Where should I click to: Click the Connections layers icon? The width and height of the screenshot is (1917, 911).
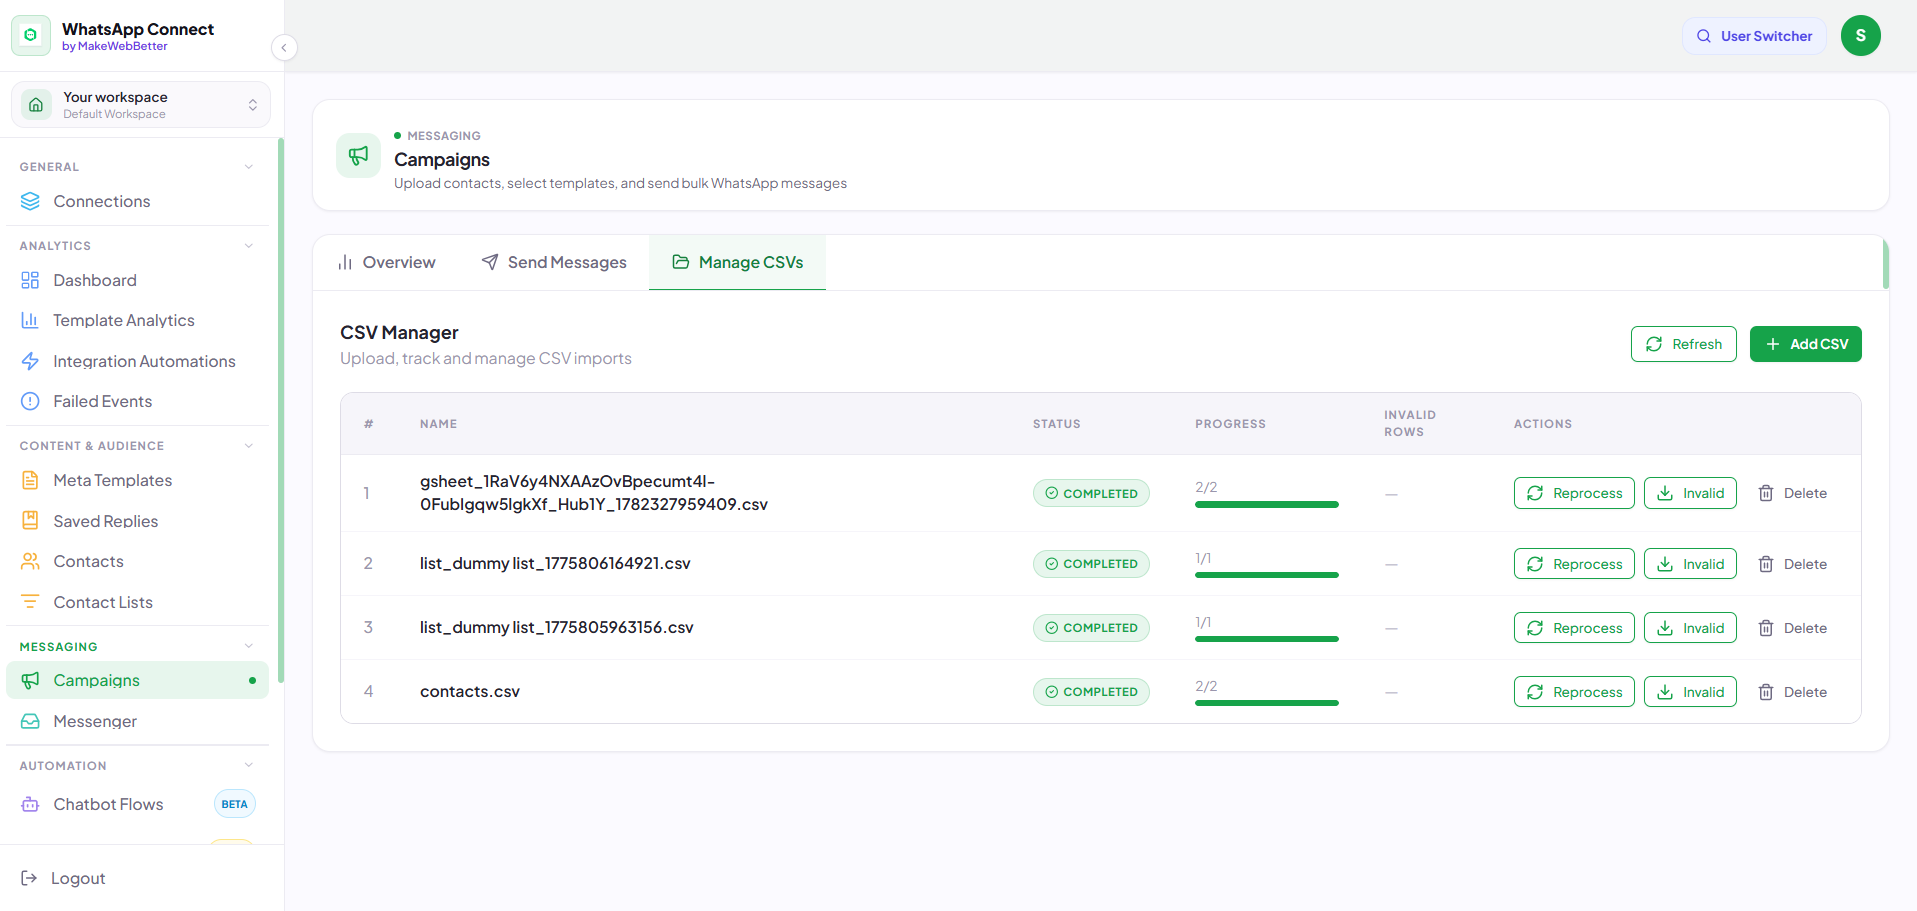tap(31, 201)
